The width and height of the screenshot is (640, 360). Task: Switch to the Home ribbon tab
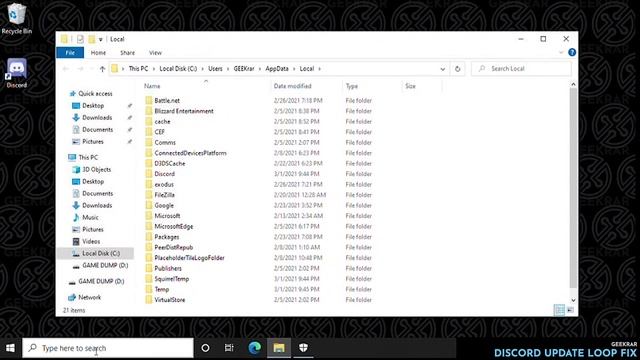[98, 53]
